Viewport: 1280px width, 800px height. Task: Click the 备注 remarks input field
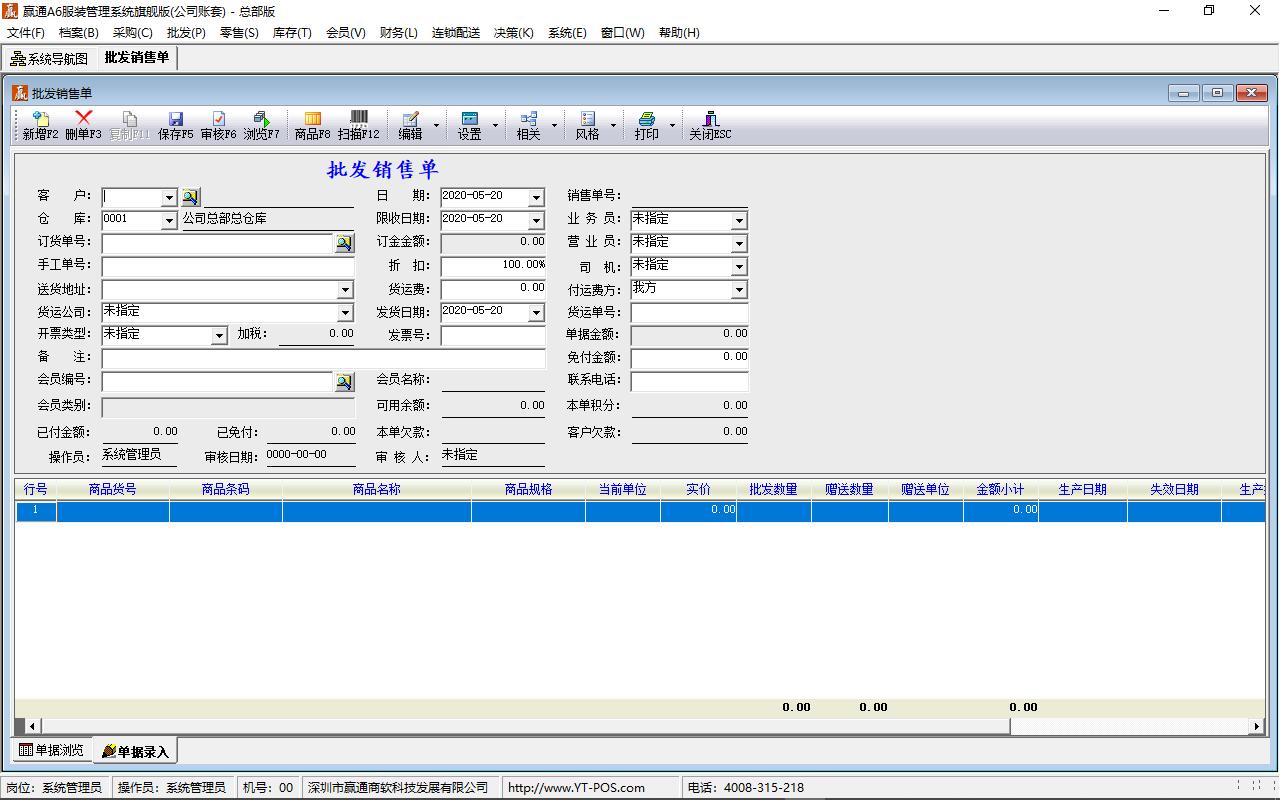pos(323,358)
